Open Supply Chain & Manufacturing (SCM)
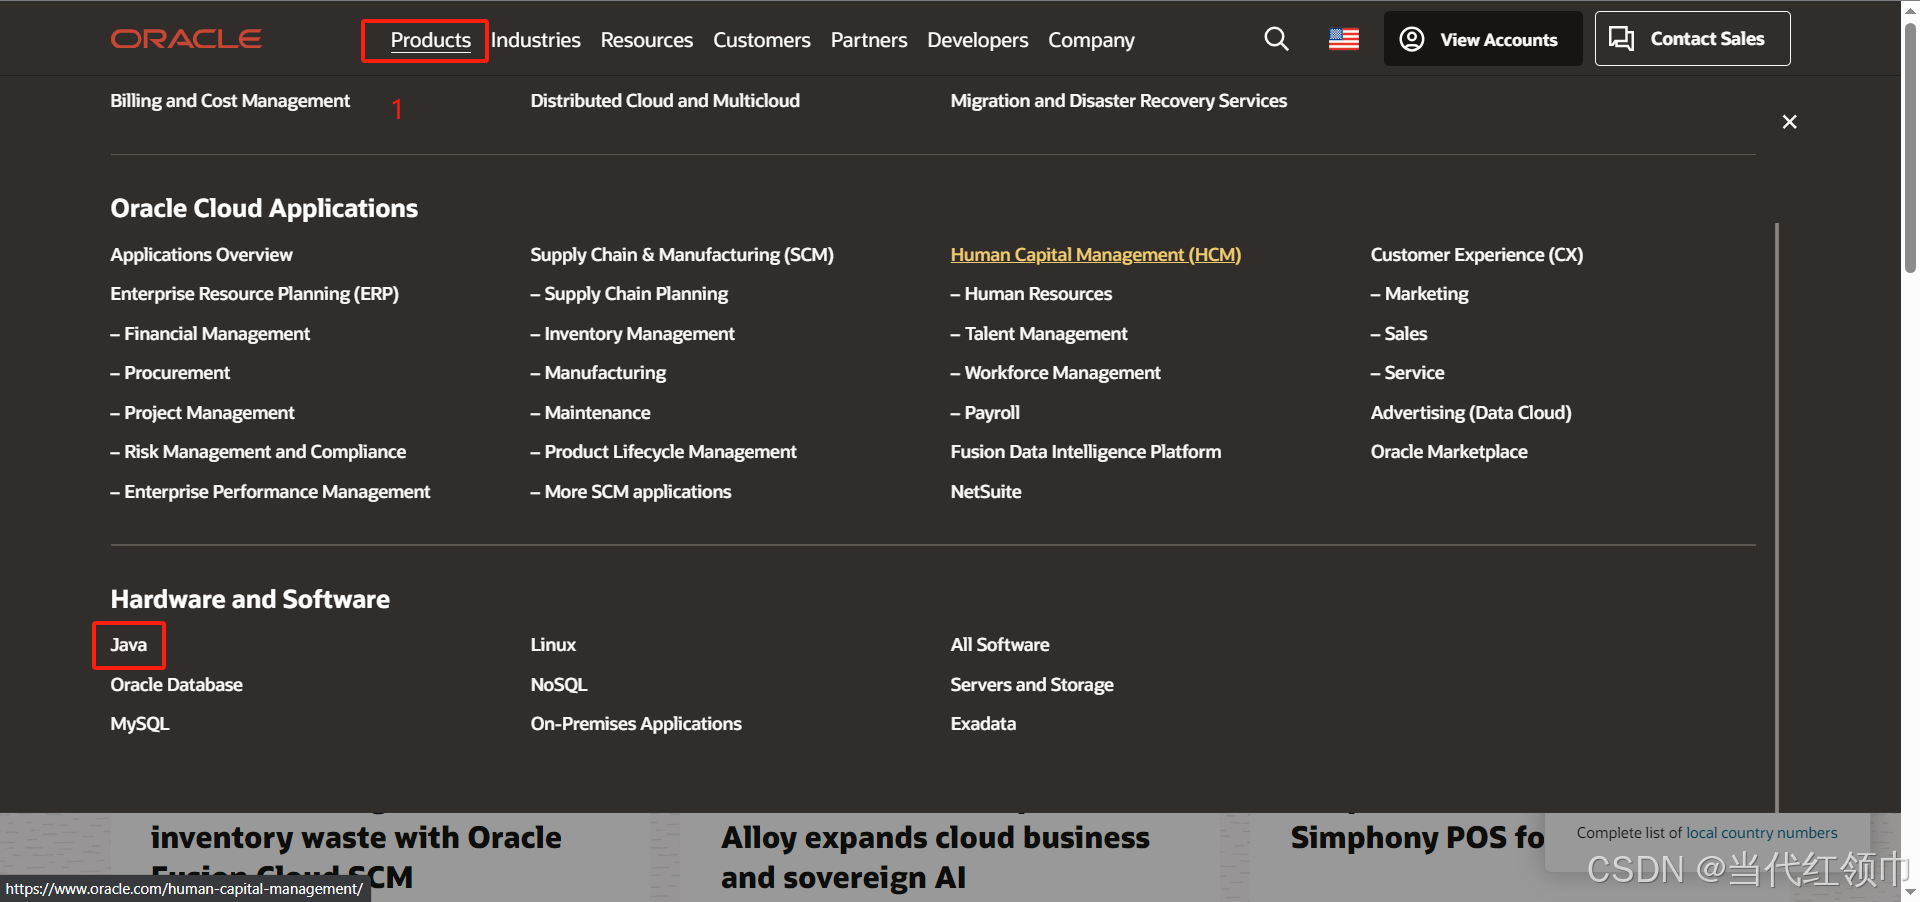 (x=682, y=255)
